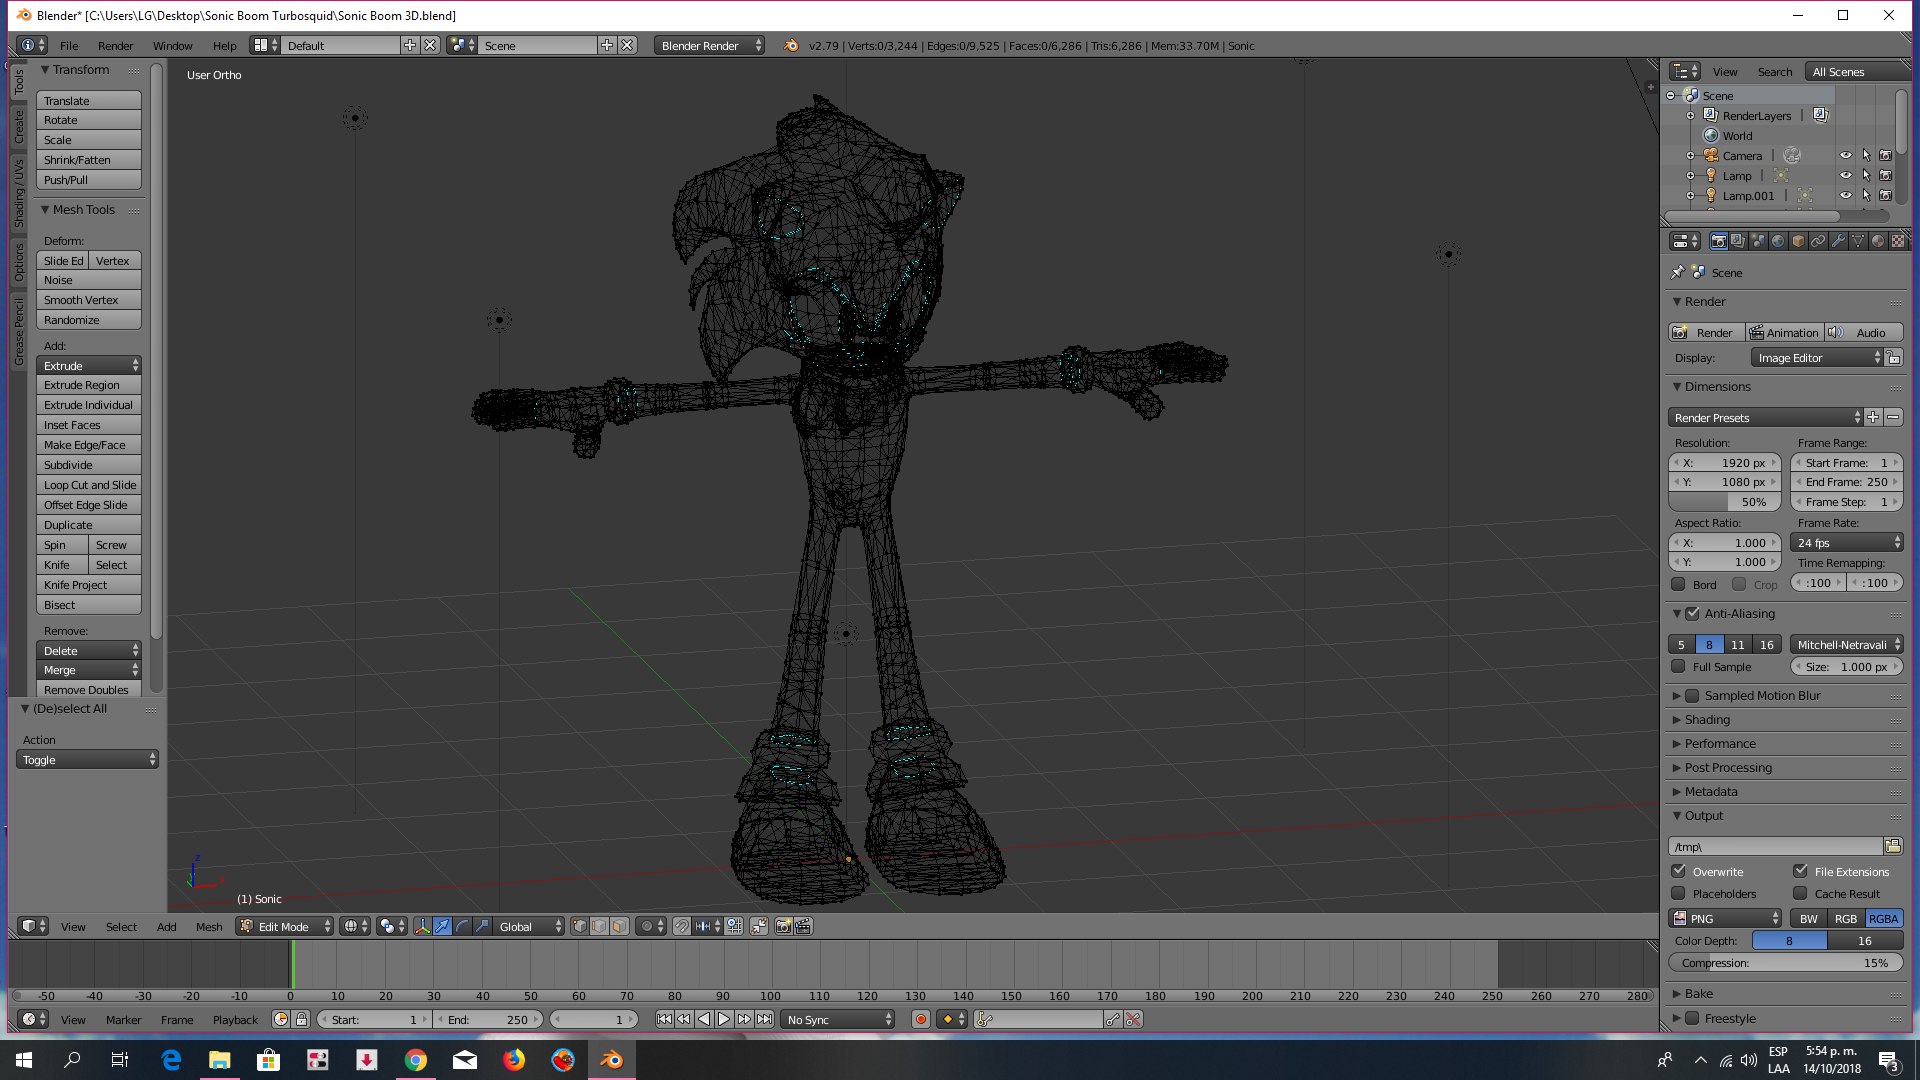Click the Animation render button
Viewport: 1920px width, 1080px height.
tap(1784, 332)
